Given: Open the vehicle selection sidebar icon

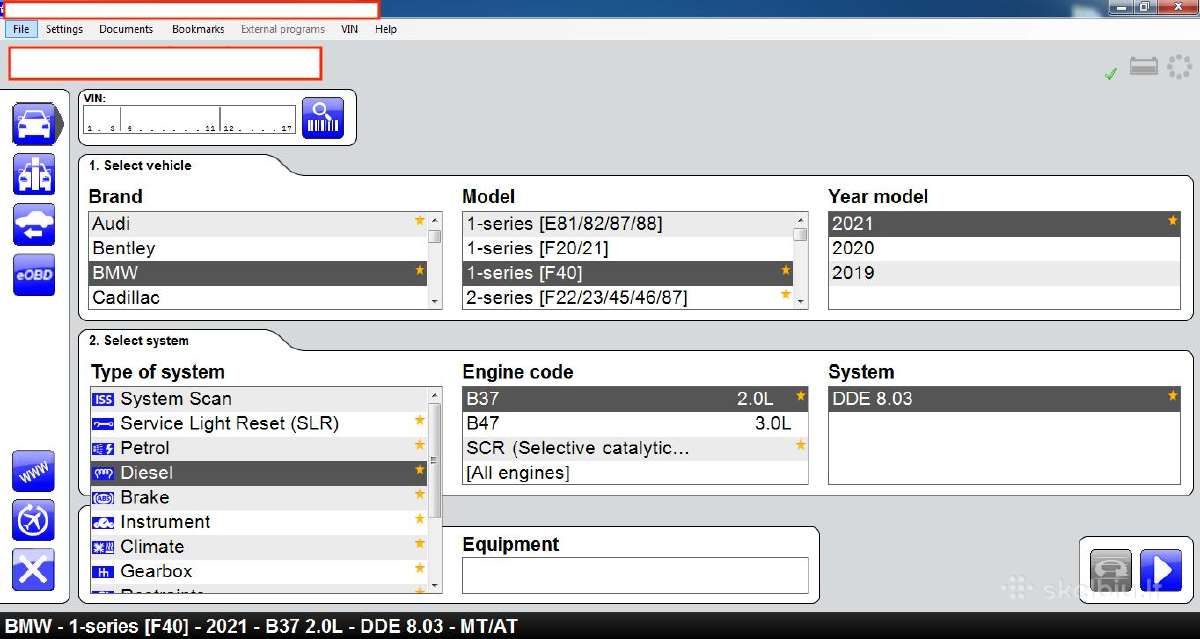Looking at the screenshot, I should [x=34, y=123].
